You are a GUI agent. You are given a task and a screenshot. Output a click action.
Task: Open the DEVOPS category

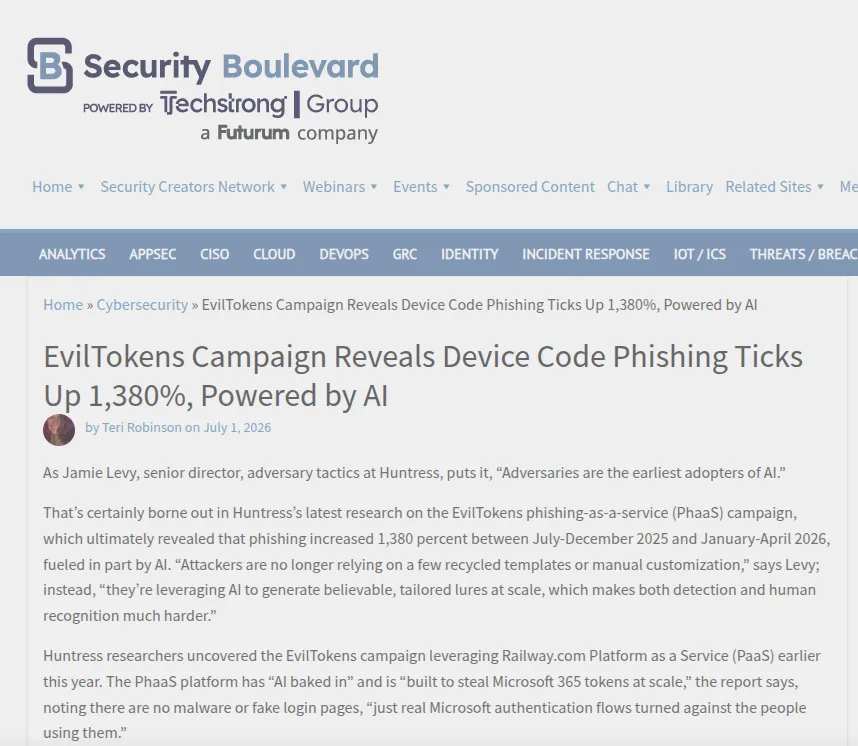coord(344,254)
